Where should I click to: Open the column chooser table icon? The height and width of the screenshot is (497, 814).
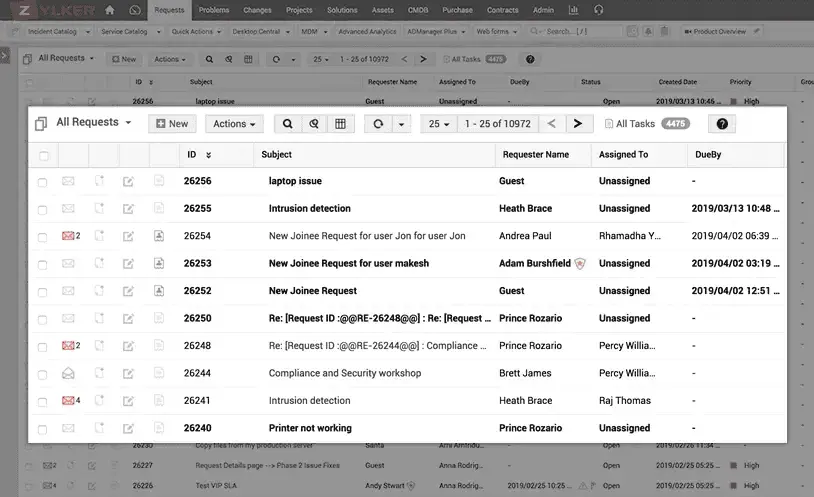340,124
